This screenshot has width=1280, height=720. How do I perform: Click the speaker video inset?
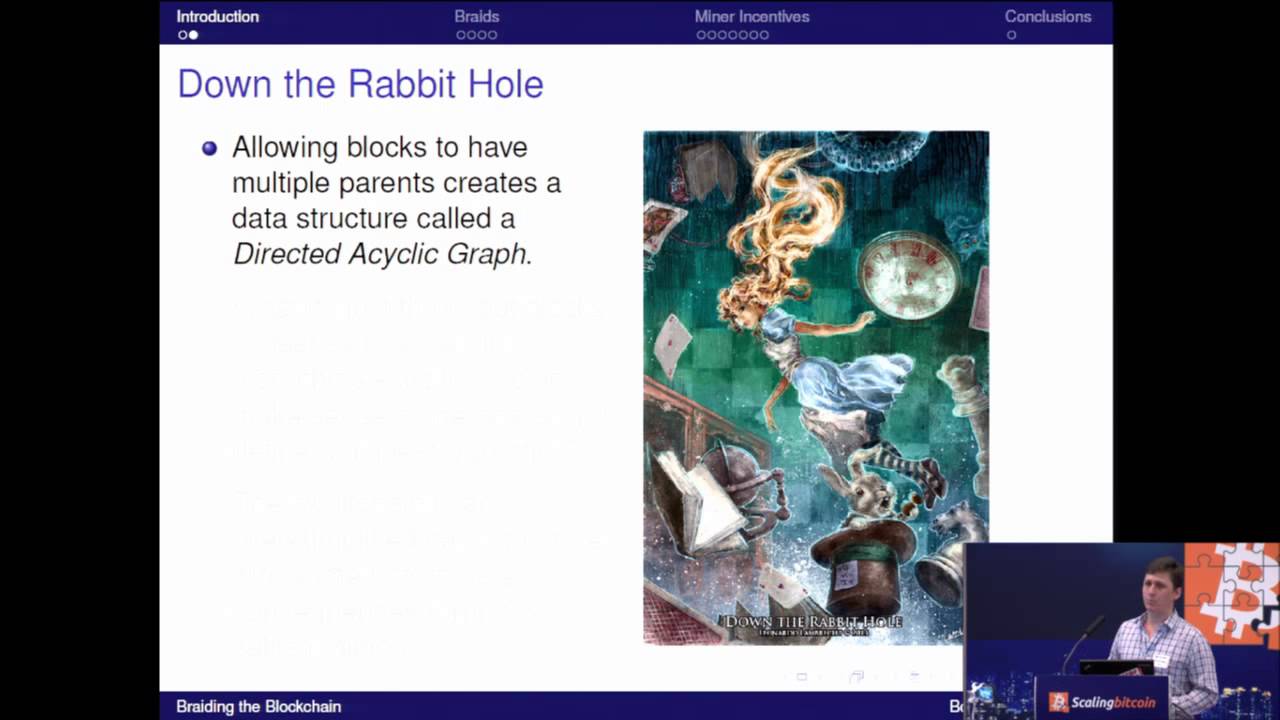(1122, 631)
